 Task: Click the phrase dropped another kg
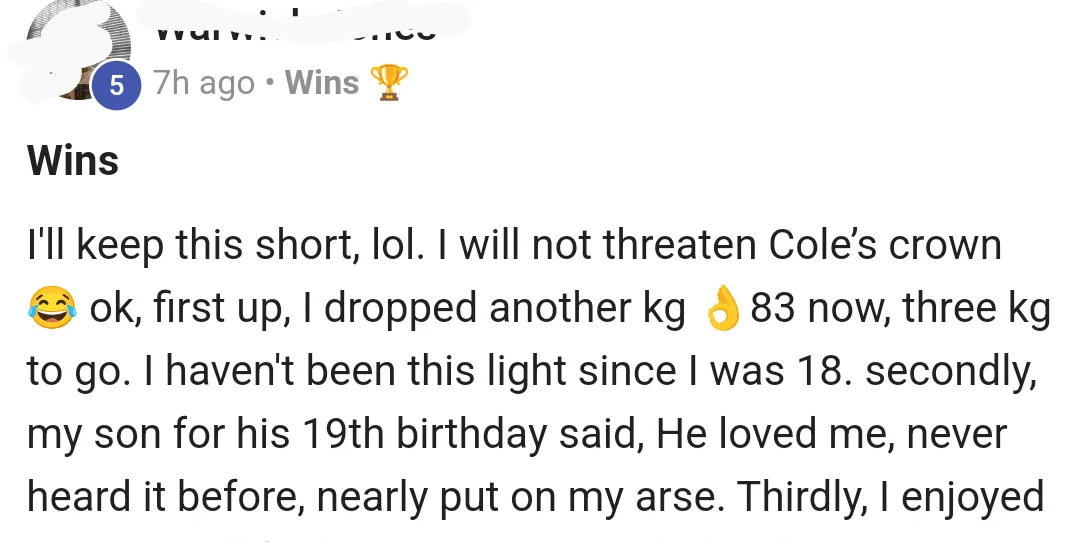pos(505,309)
